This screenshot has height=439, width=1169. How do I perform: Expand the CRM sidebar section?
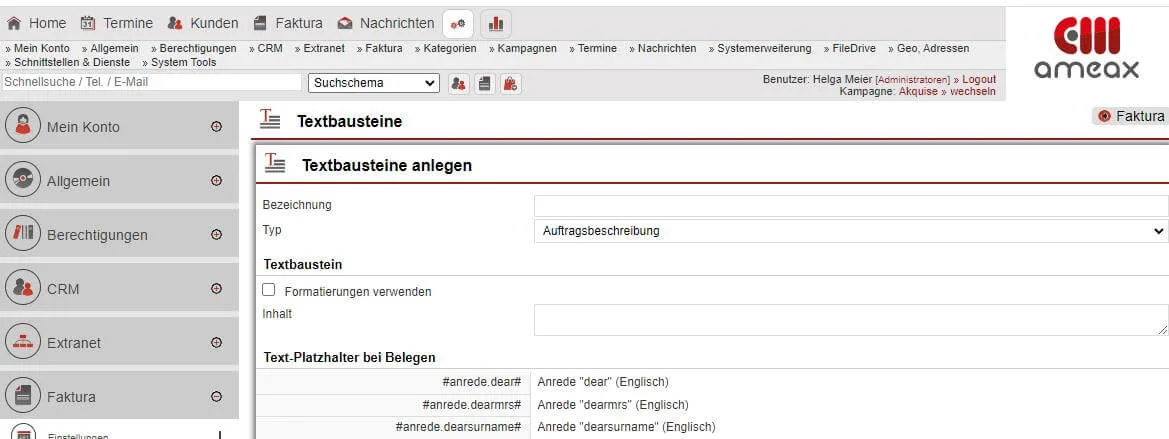[216, 289]
